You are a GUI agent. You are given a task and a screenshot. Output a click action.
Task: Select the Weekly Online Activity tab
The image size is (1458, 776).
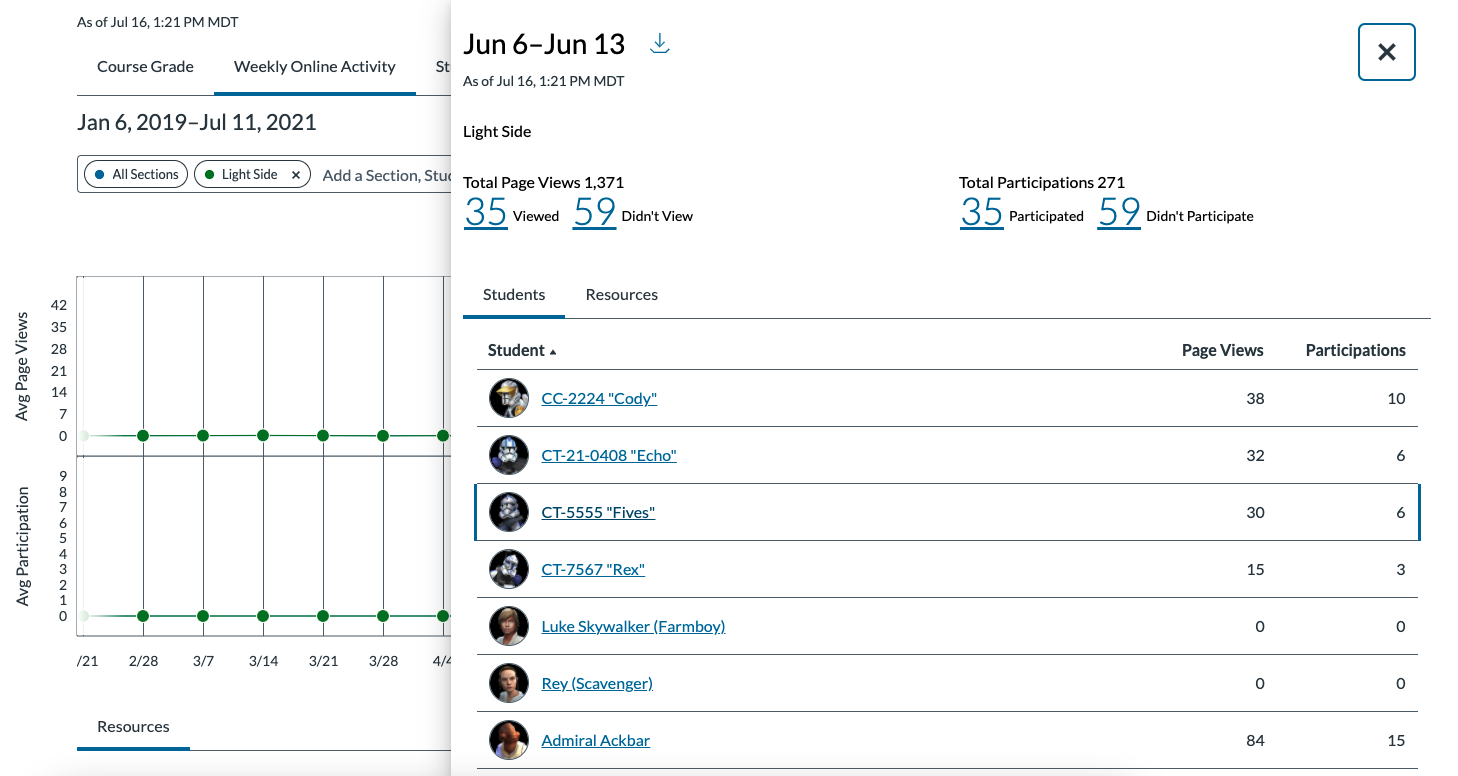pos(315,66)
